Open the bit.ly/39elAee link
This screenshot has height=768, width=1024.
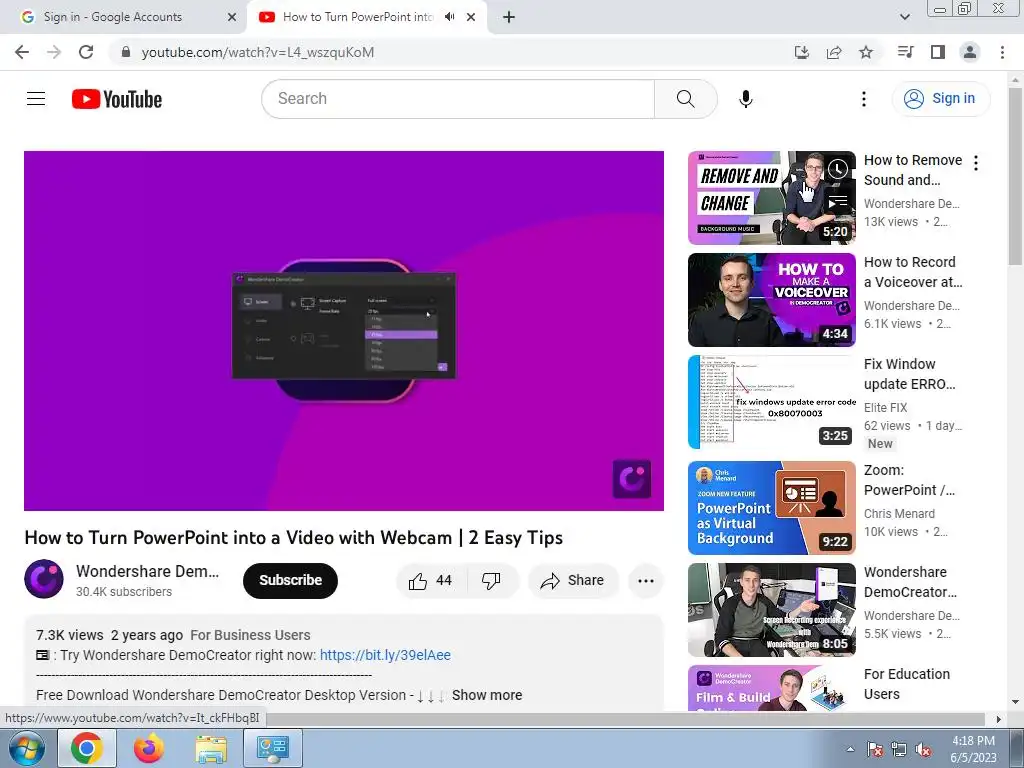pos(385,655)
